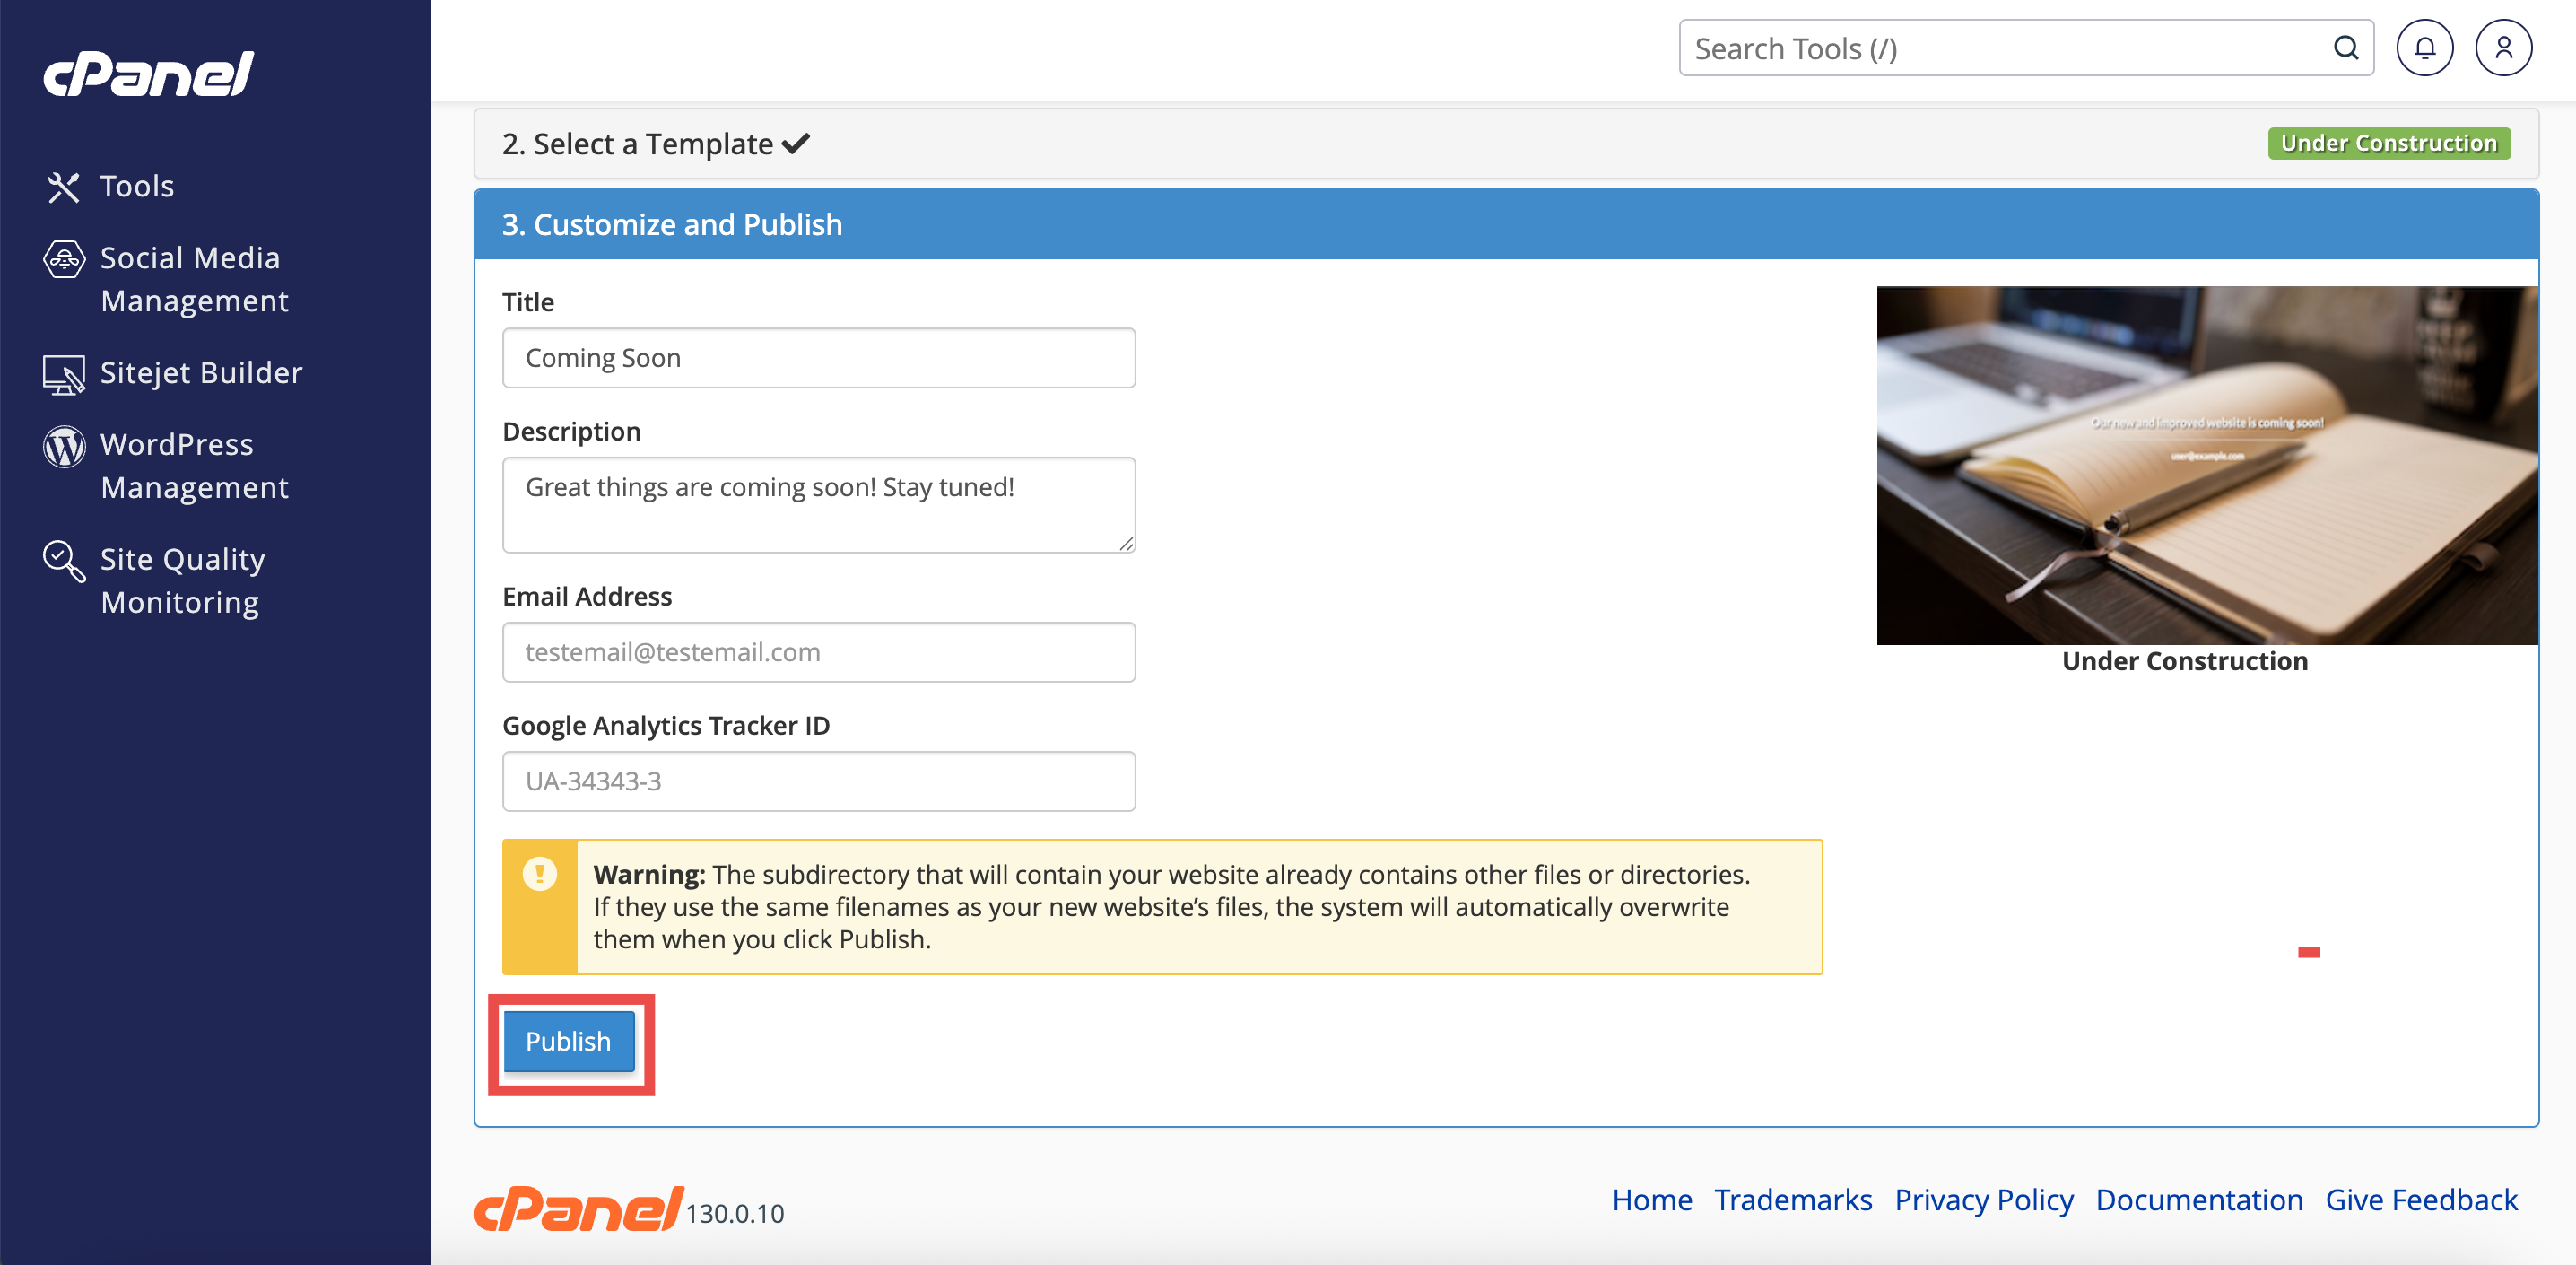This screenshot has width=2576, height=1265.
Task: Click the Sitejet Builder monitor icon
Action: click(64, 374)
